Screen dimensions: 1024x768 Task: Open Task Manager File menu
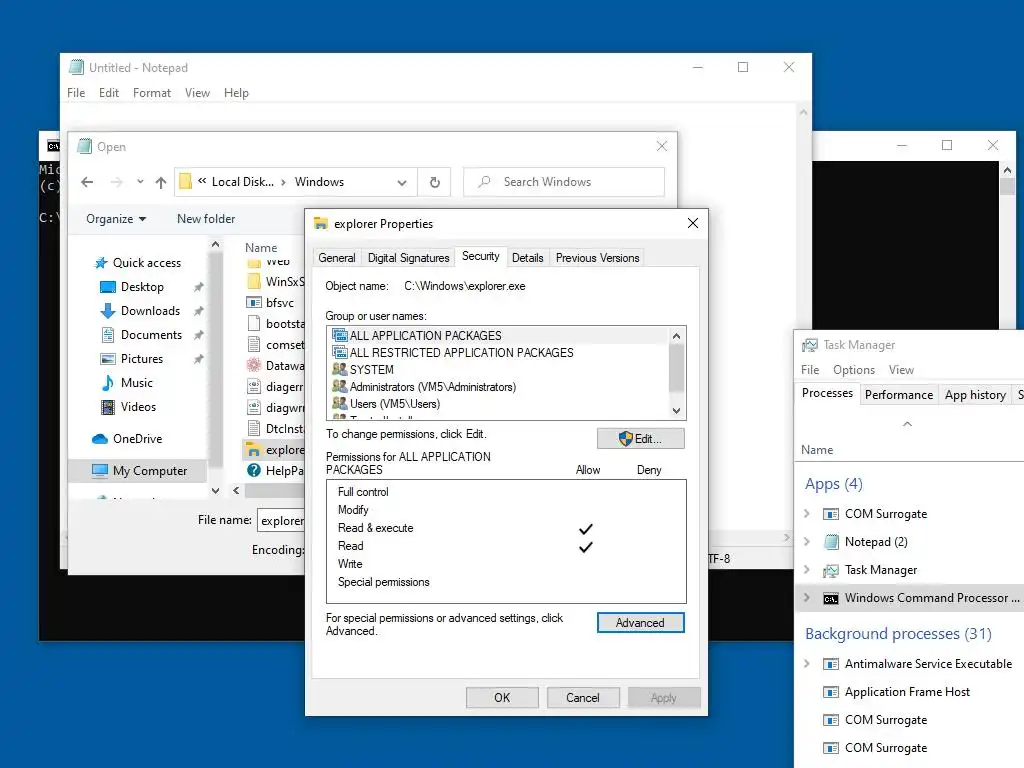click(x=810, y=370)
